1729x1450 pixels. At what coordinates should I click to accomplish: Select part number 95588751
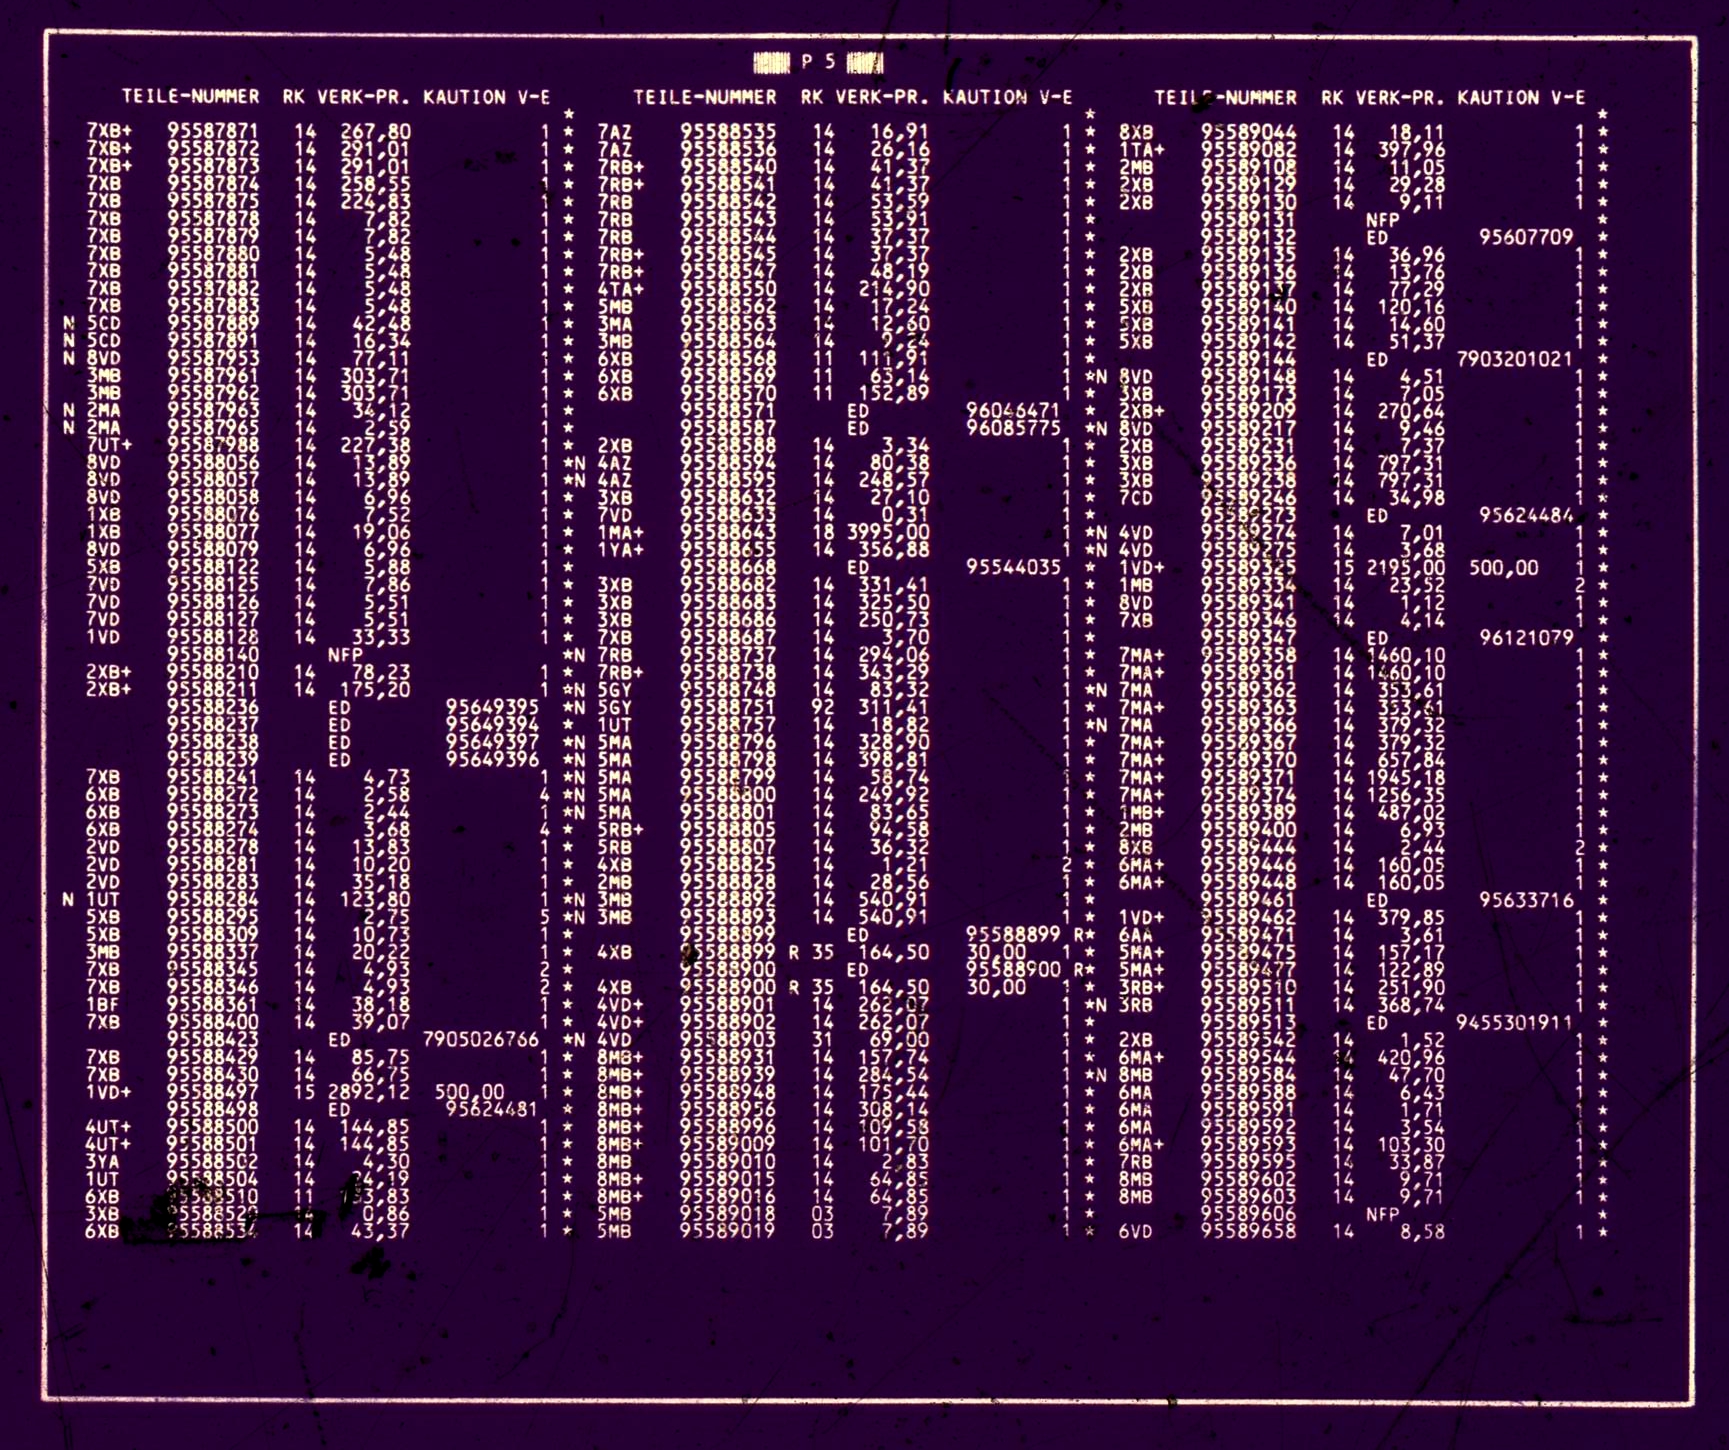[729, 707]
